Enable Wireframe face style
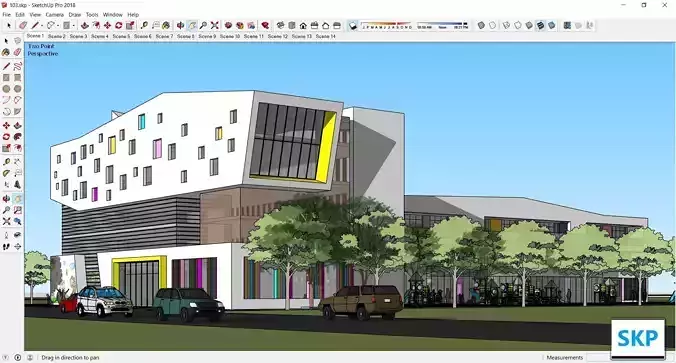 [x=506, y=25]
